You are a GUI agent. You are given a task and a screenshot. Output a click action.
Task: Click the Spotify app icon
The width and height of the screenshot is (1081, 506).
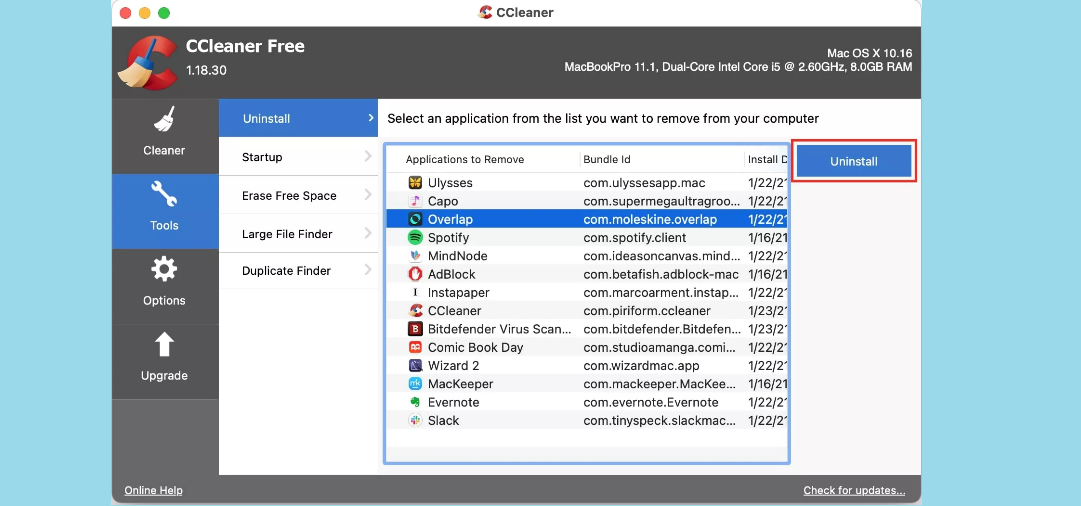coord(415,238)
